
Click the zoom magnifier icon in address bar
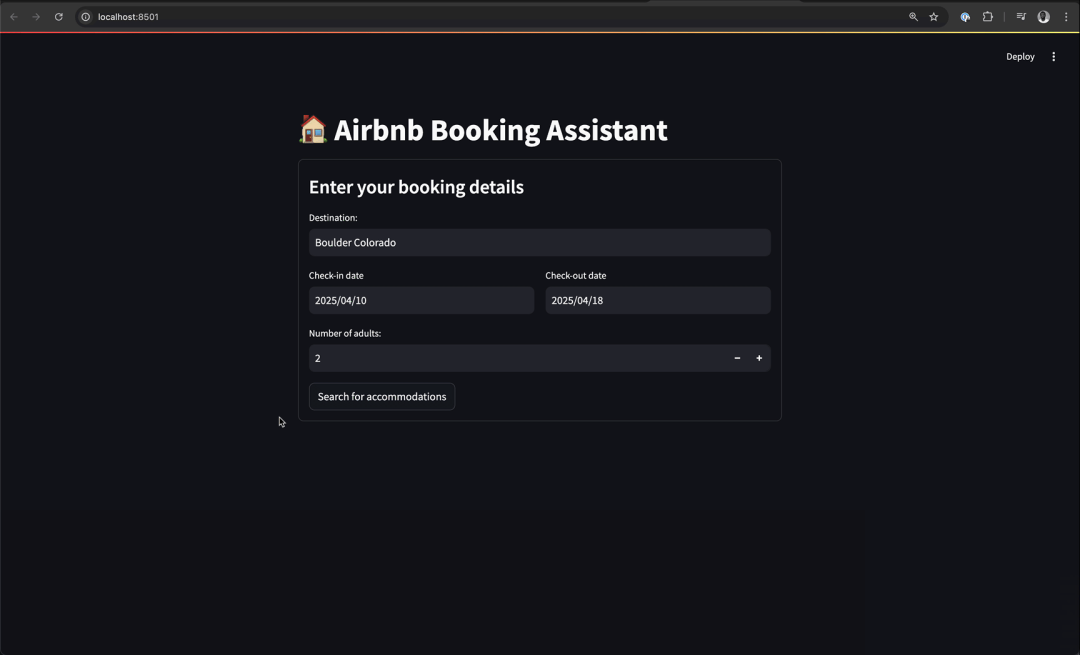click(x=913, y=17)
